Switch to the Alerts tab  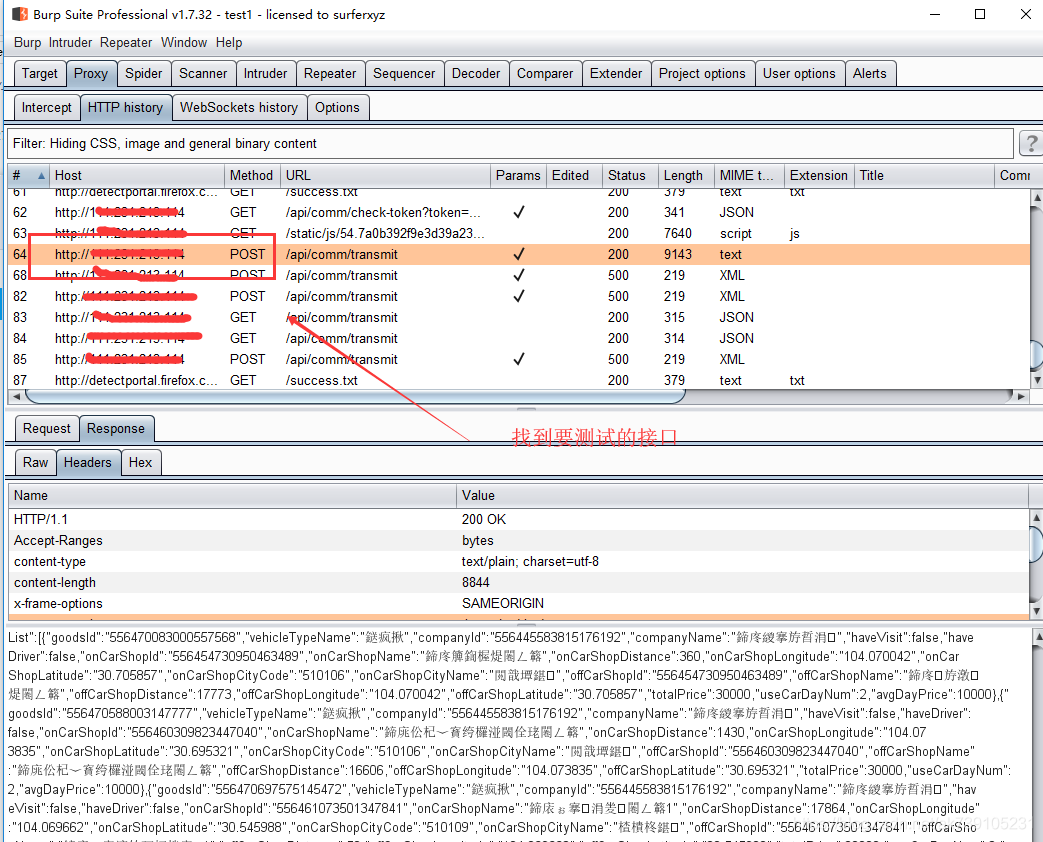[869, 73]
